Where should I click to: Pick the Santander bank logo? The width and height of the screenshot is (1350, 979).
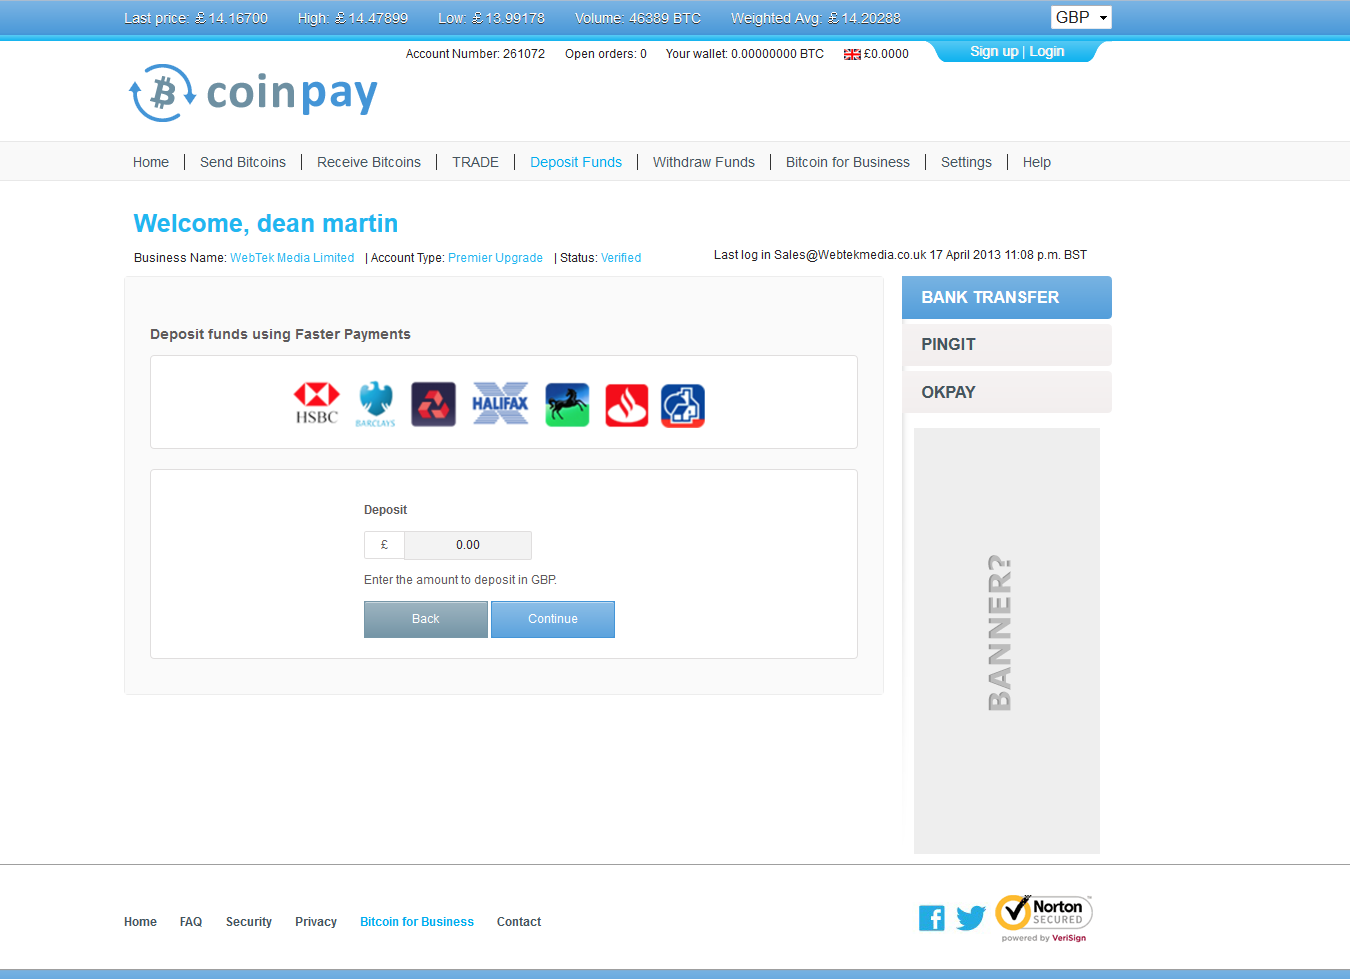point(626,405)
